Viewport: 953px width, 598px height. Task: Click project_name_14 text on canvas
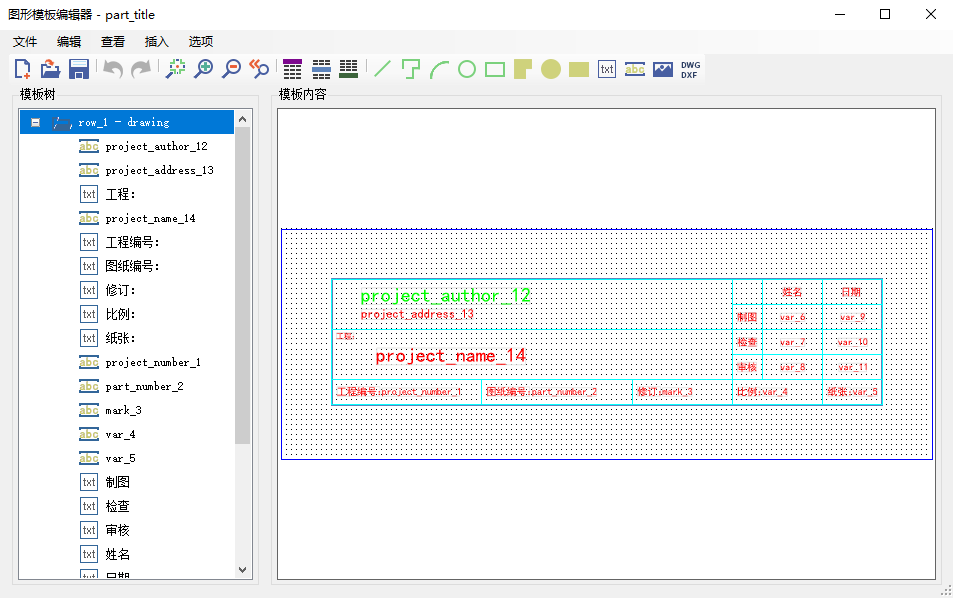click(450, 356)
